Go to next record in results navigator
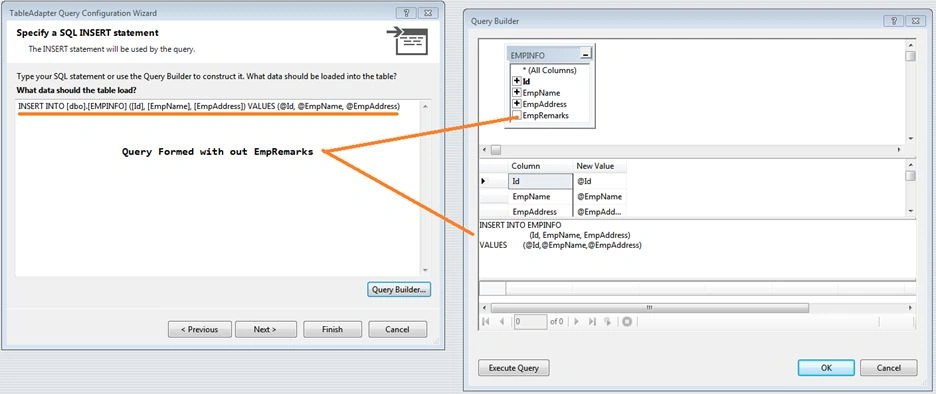 tap(577, 321)
